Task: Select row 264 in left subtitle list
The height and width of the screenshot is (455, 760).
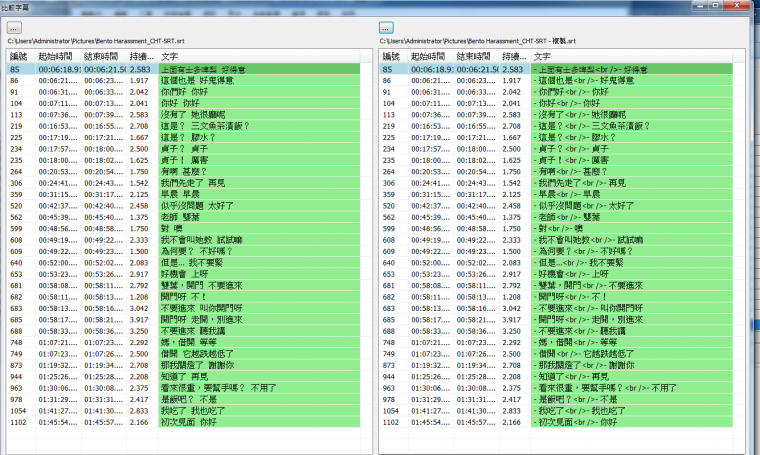Action: pyautogui.click(x=183, y=172)
